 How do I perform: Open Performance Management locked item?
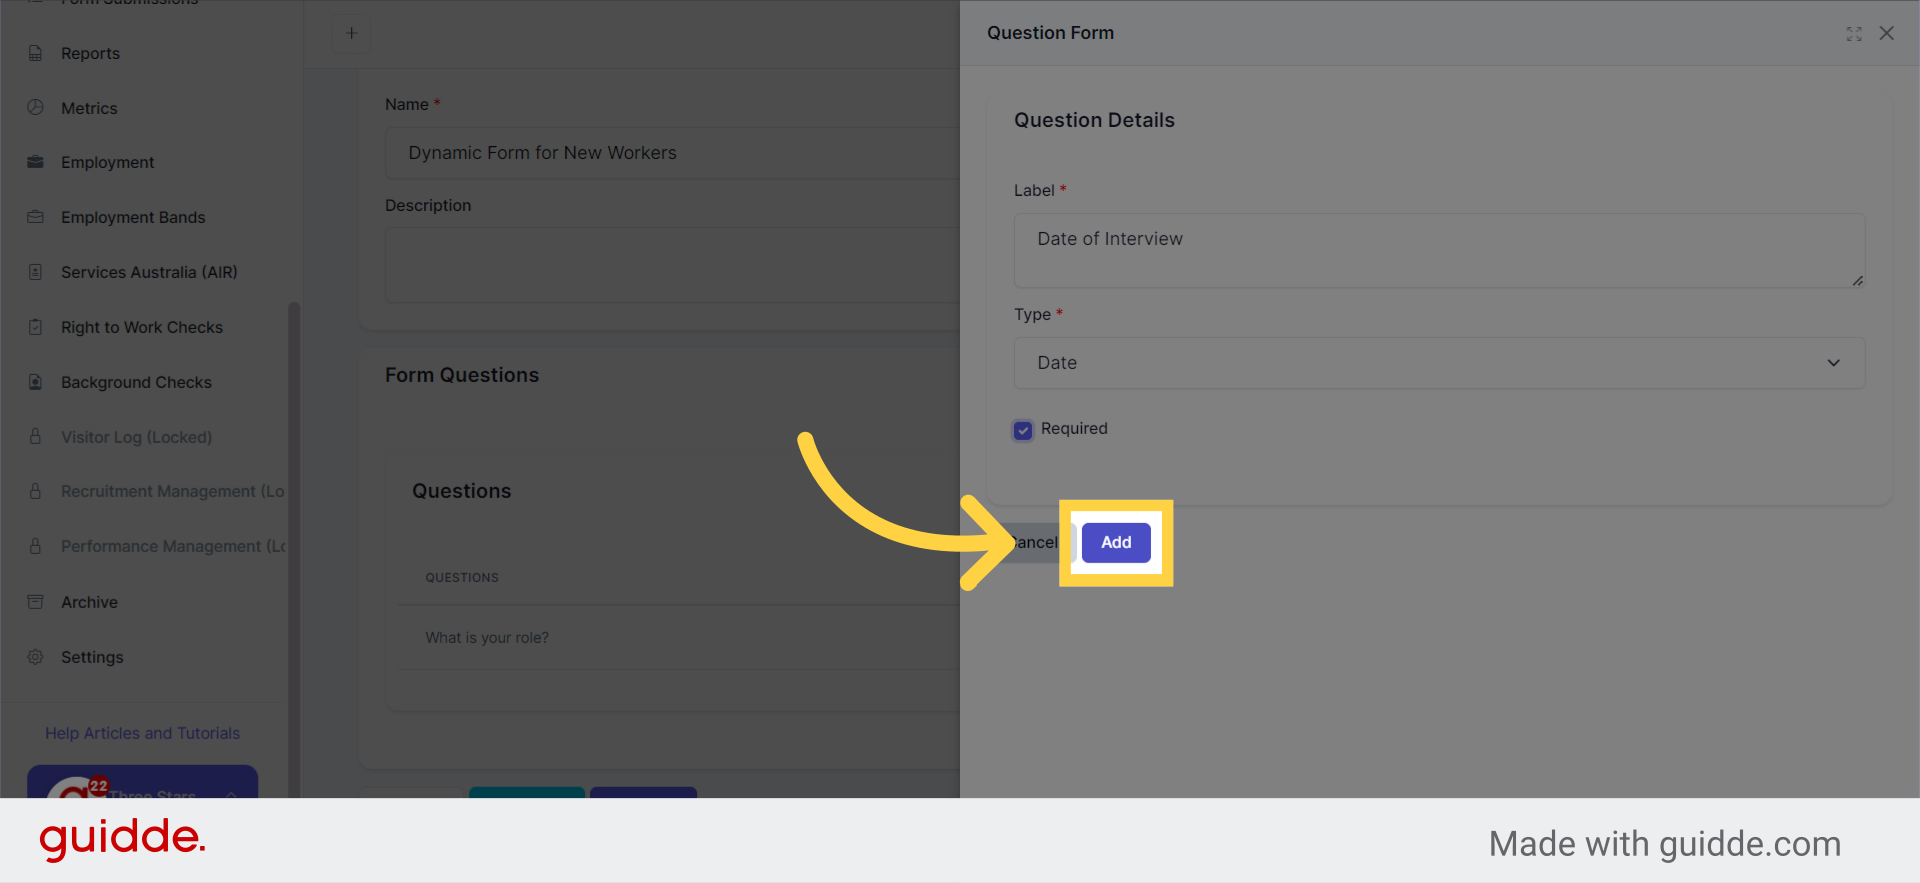tap(173, 546)
